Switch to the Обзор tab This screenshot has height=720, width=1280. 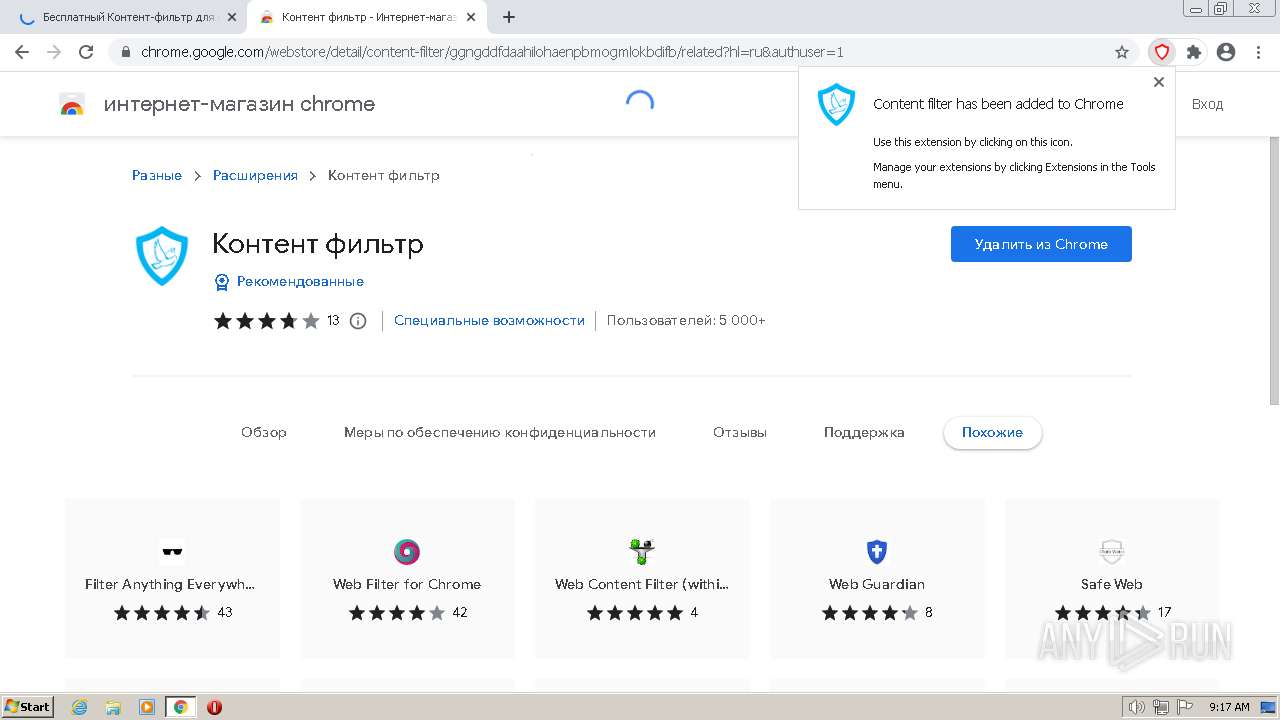(264, 432)
